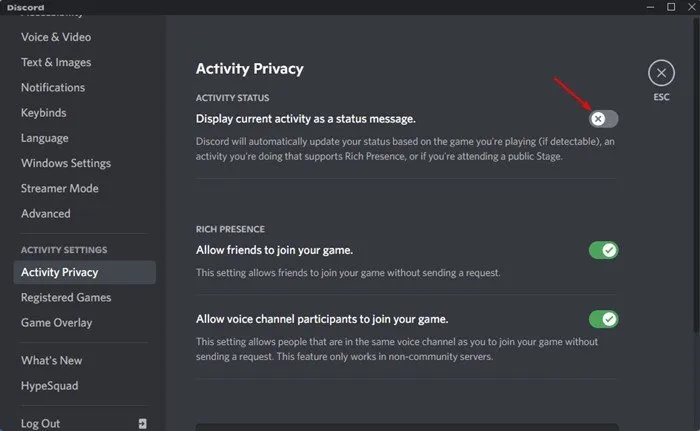Click the settings content scrollbar

click(696, 174)
